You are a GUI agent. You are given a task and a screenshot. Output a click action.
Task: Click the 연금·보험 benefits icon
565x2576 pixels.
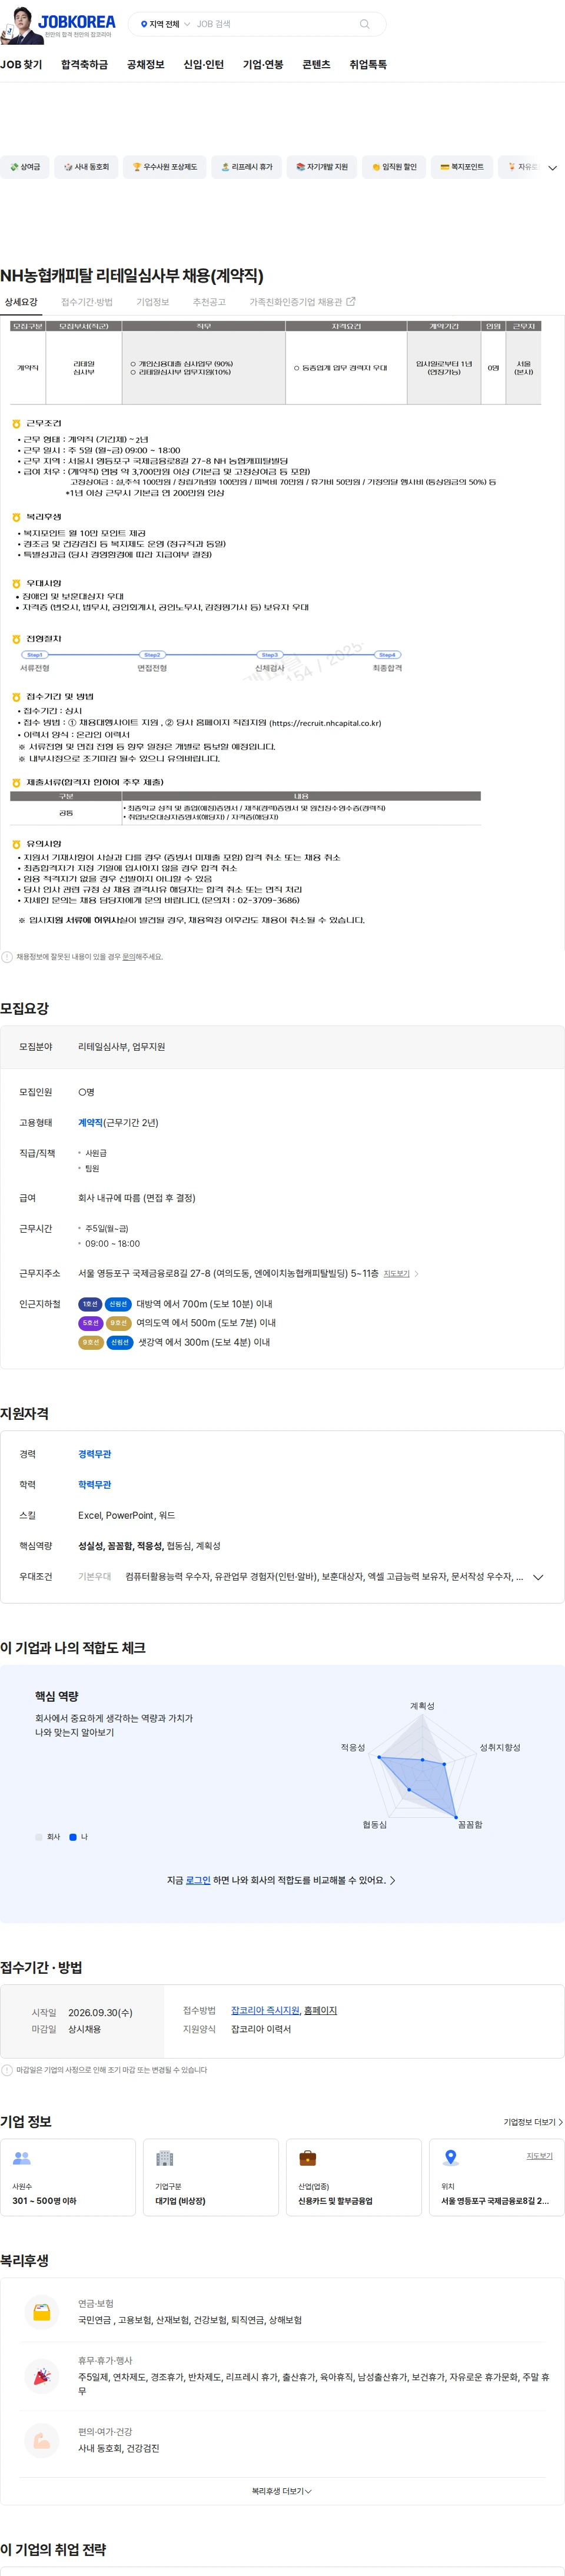(42, 2311)
